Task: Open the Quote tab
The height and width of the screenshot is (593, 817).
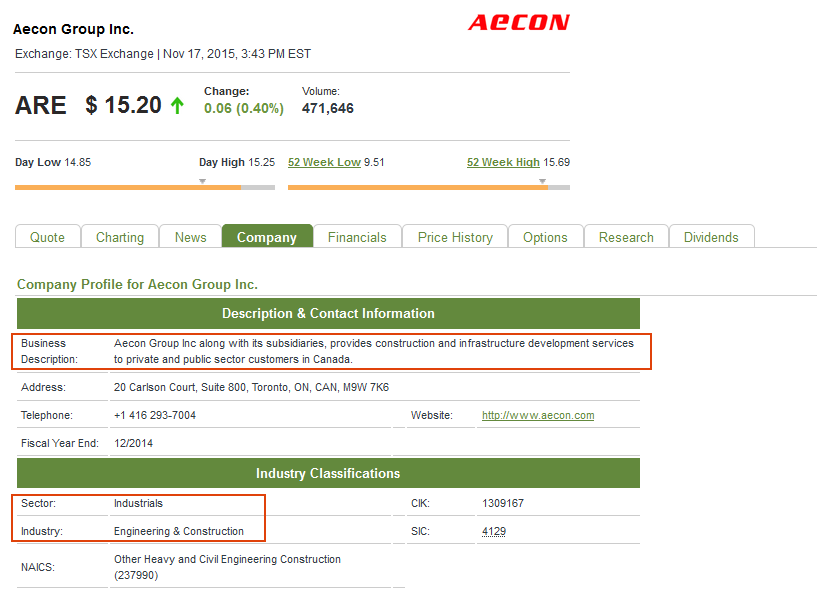Action: pos(47,237)
